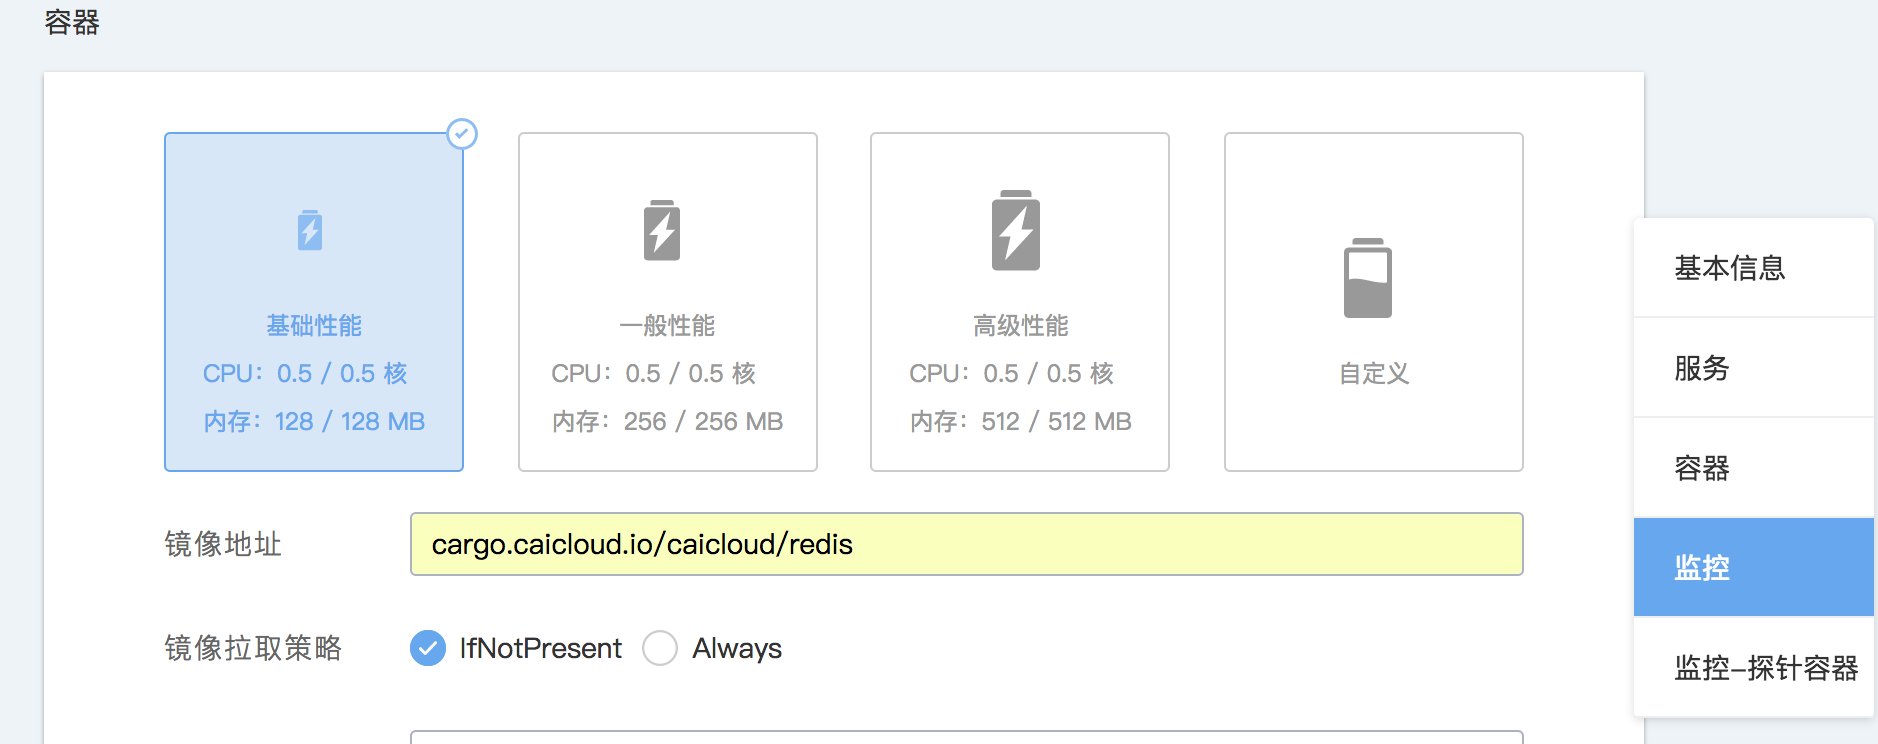Screen dimensions: 1878x744
Task: Choose the 一般性能 256 MB preset card
Action: 668,302
